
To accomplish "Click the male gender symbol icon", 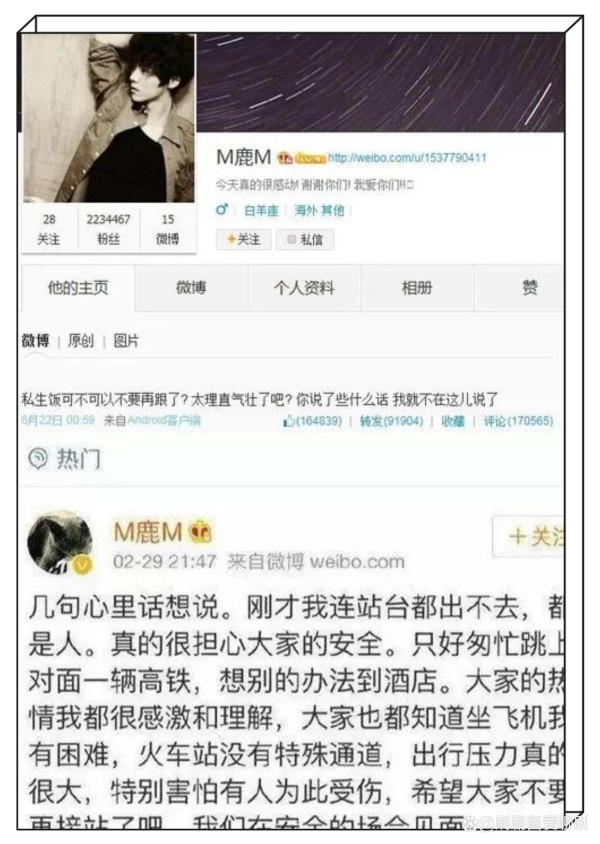I will pyautogui.click(x=222, y=210).
